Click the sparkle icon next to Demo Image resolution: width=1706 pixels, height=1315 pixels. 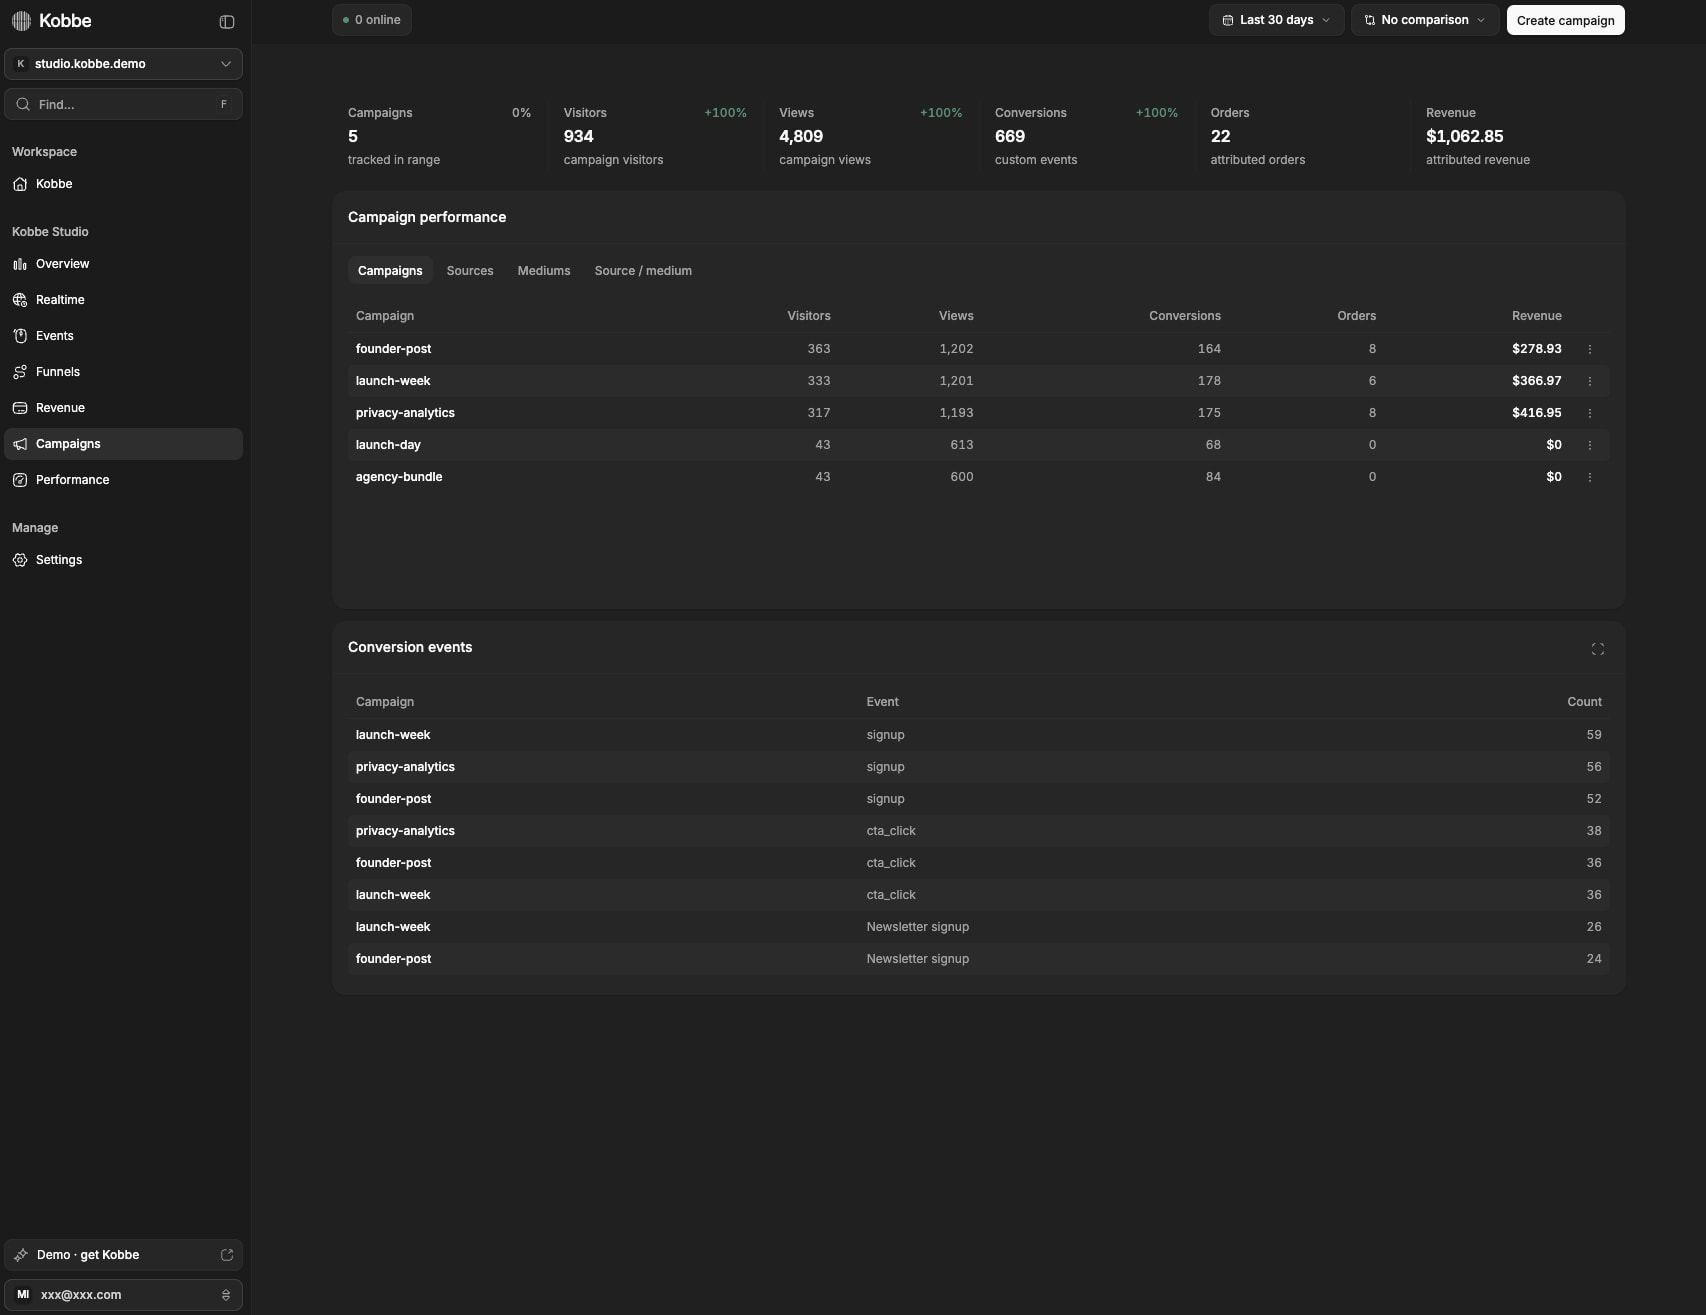[x=21, y=1255]
